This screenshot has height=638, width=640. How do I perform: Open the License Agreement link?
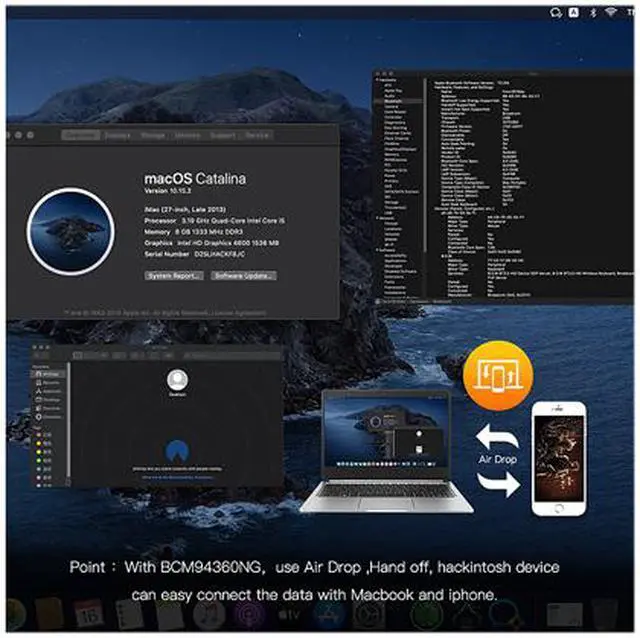click(x=240, y=313)
